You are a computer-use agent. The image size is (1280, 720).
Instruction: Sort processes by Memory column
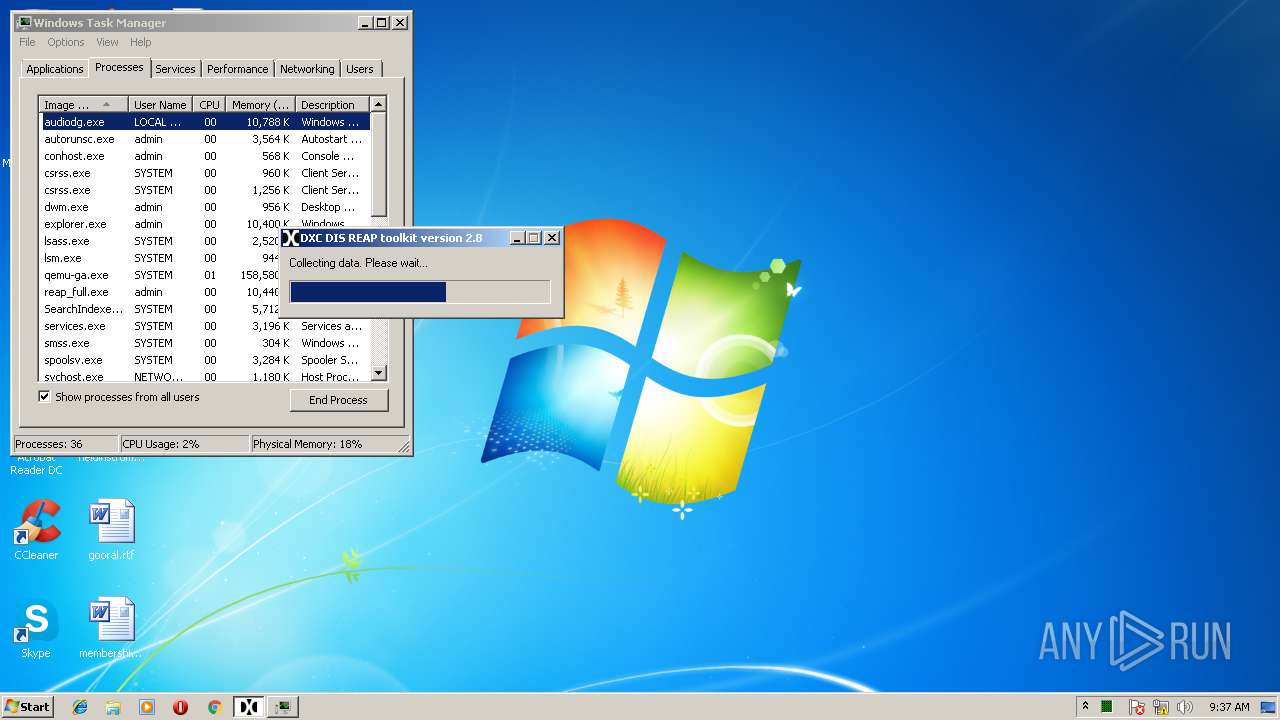[x=261, y=104]
